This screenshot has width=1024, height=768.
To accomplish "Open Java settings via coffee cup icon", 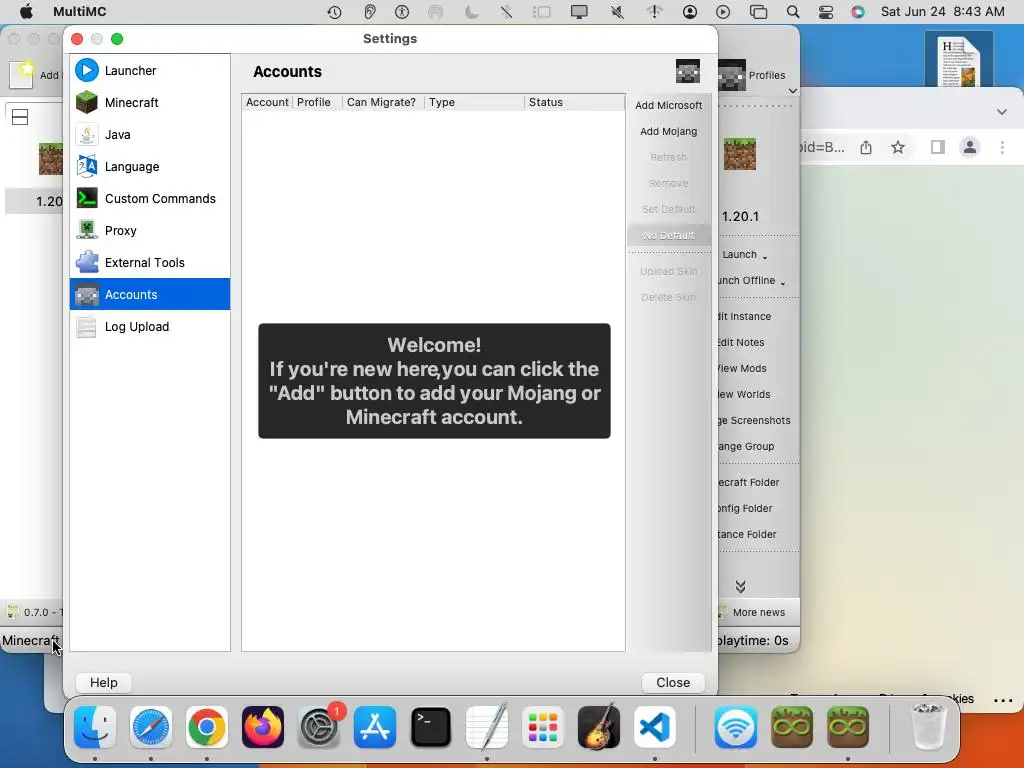I will coord(87,135).
